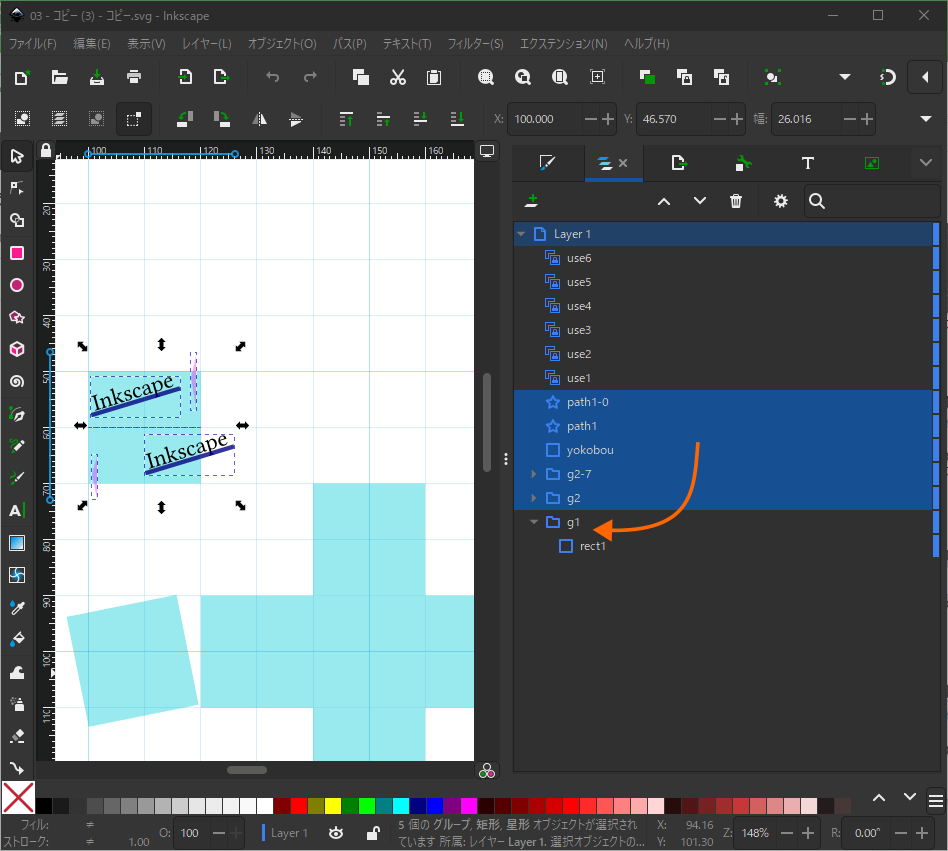The width and height of the screenshot is (948, 851).
Task: Select the Mesh gradient tool
Action: click(17, 575)
